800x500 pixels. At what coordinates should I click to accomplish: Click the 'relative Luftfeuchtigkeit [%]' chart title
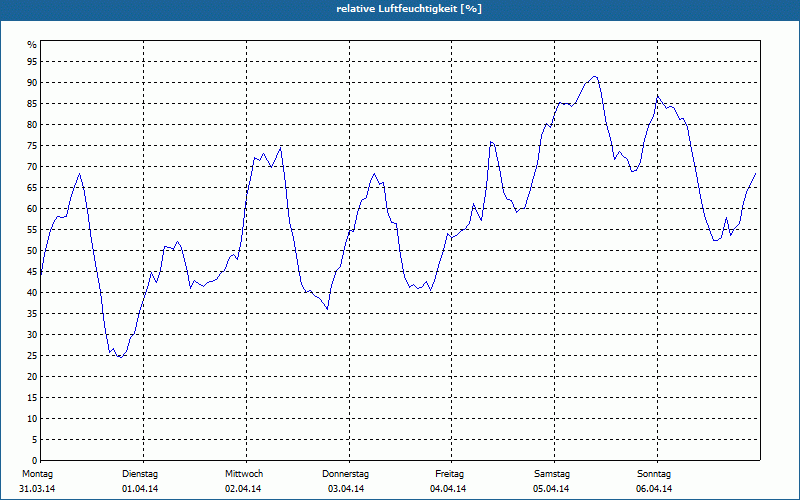coord(409,9)
